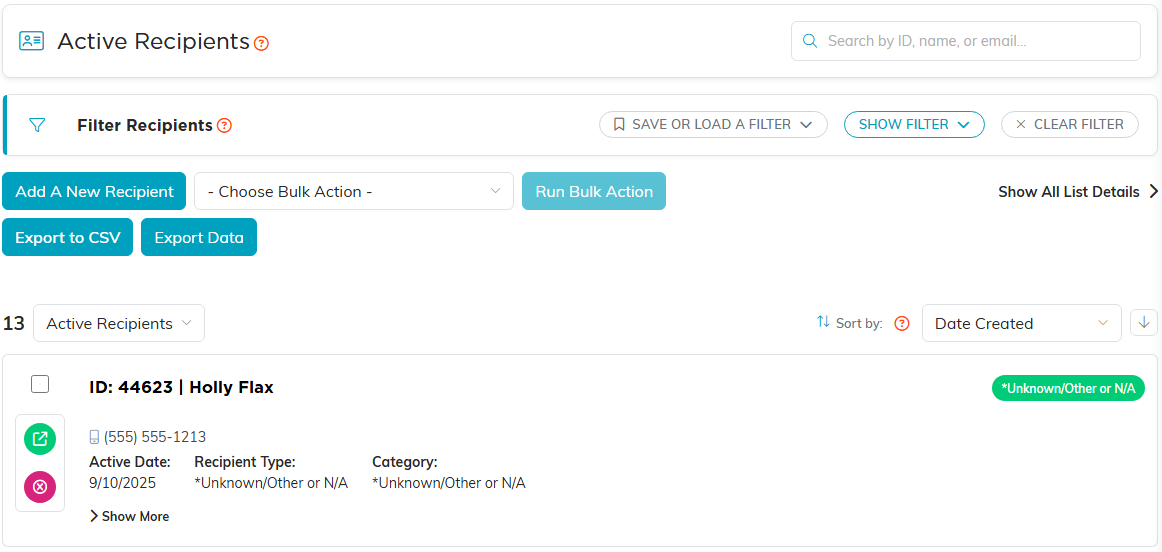Image resolution: width=1162 pixels, height=552 pixels.
Task: Click the Filter Recipients heading
Action: click(145, 125)
